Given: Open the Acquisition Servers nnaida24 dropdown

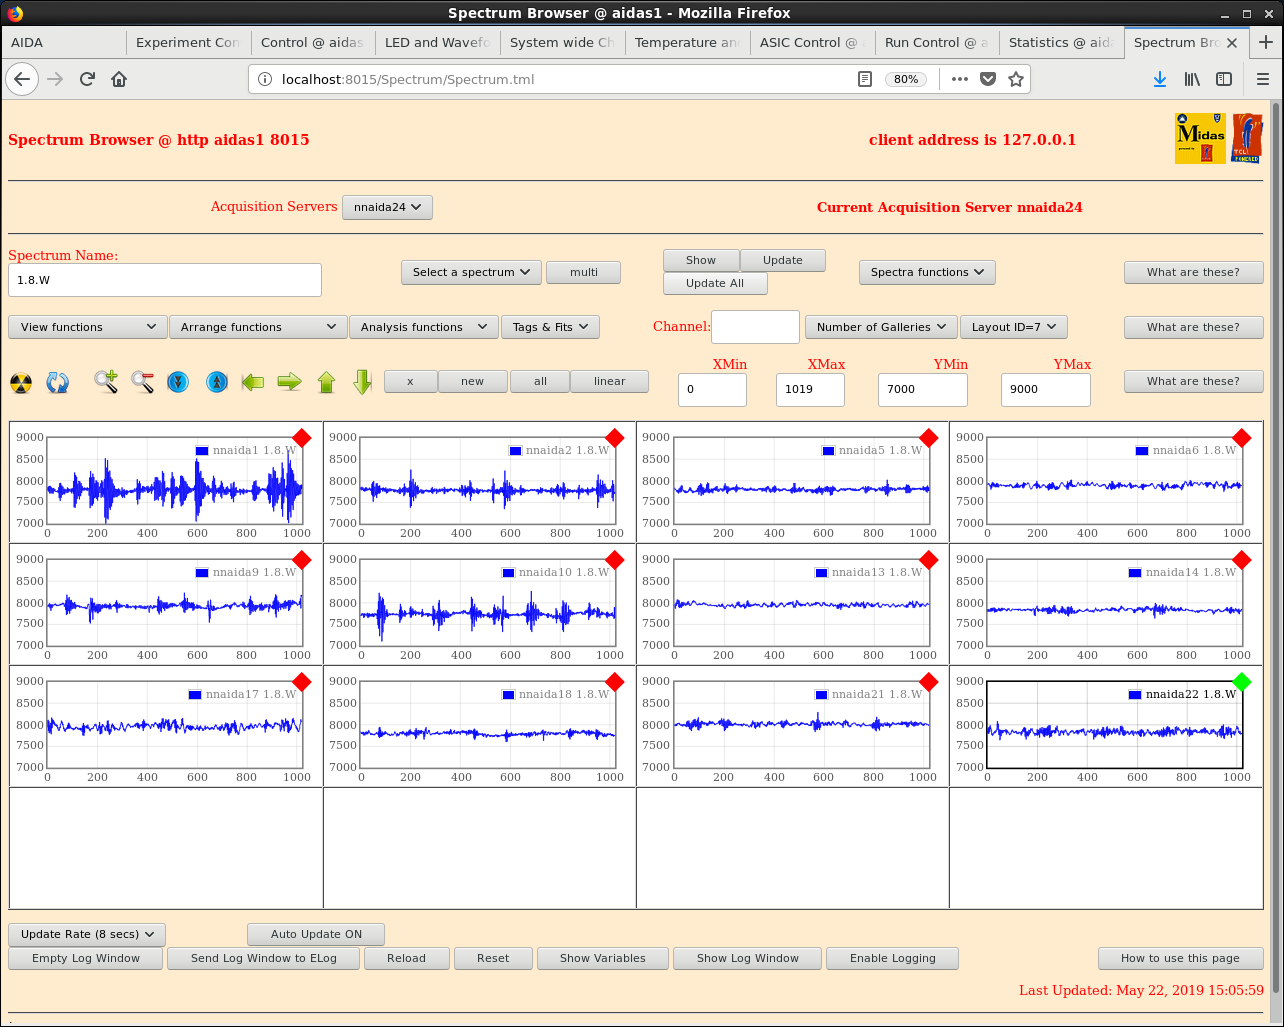Looking at the screenshot, I should click(x=387, y=207).
